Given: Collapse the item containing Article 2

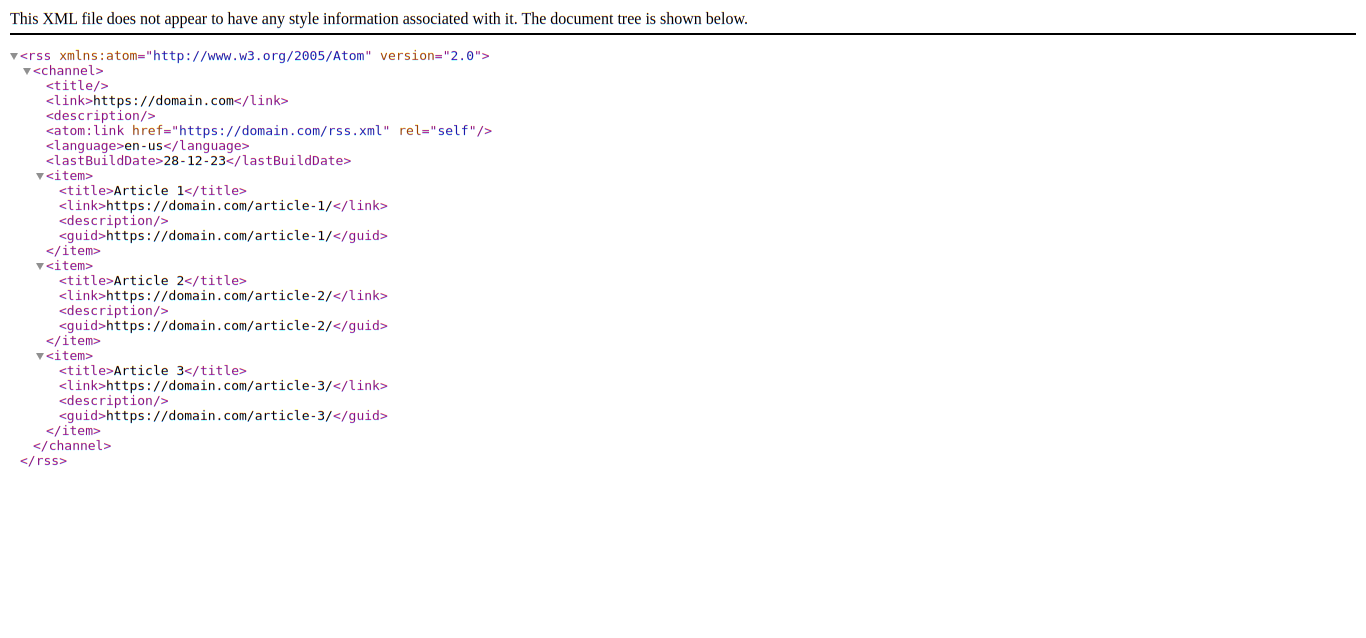Looking at the screenshot, I should click(40, 266).
